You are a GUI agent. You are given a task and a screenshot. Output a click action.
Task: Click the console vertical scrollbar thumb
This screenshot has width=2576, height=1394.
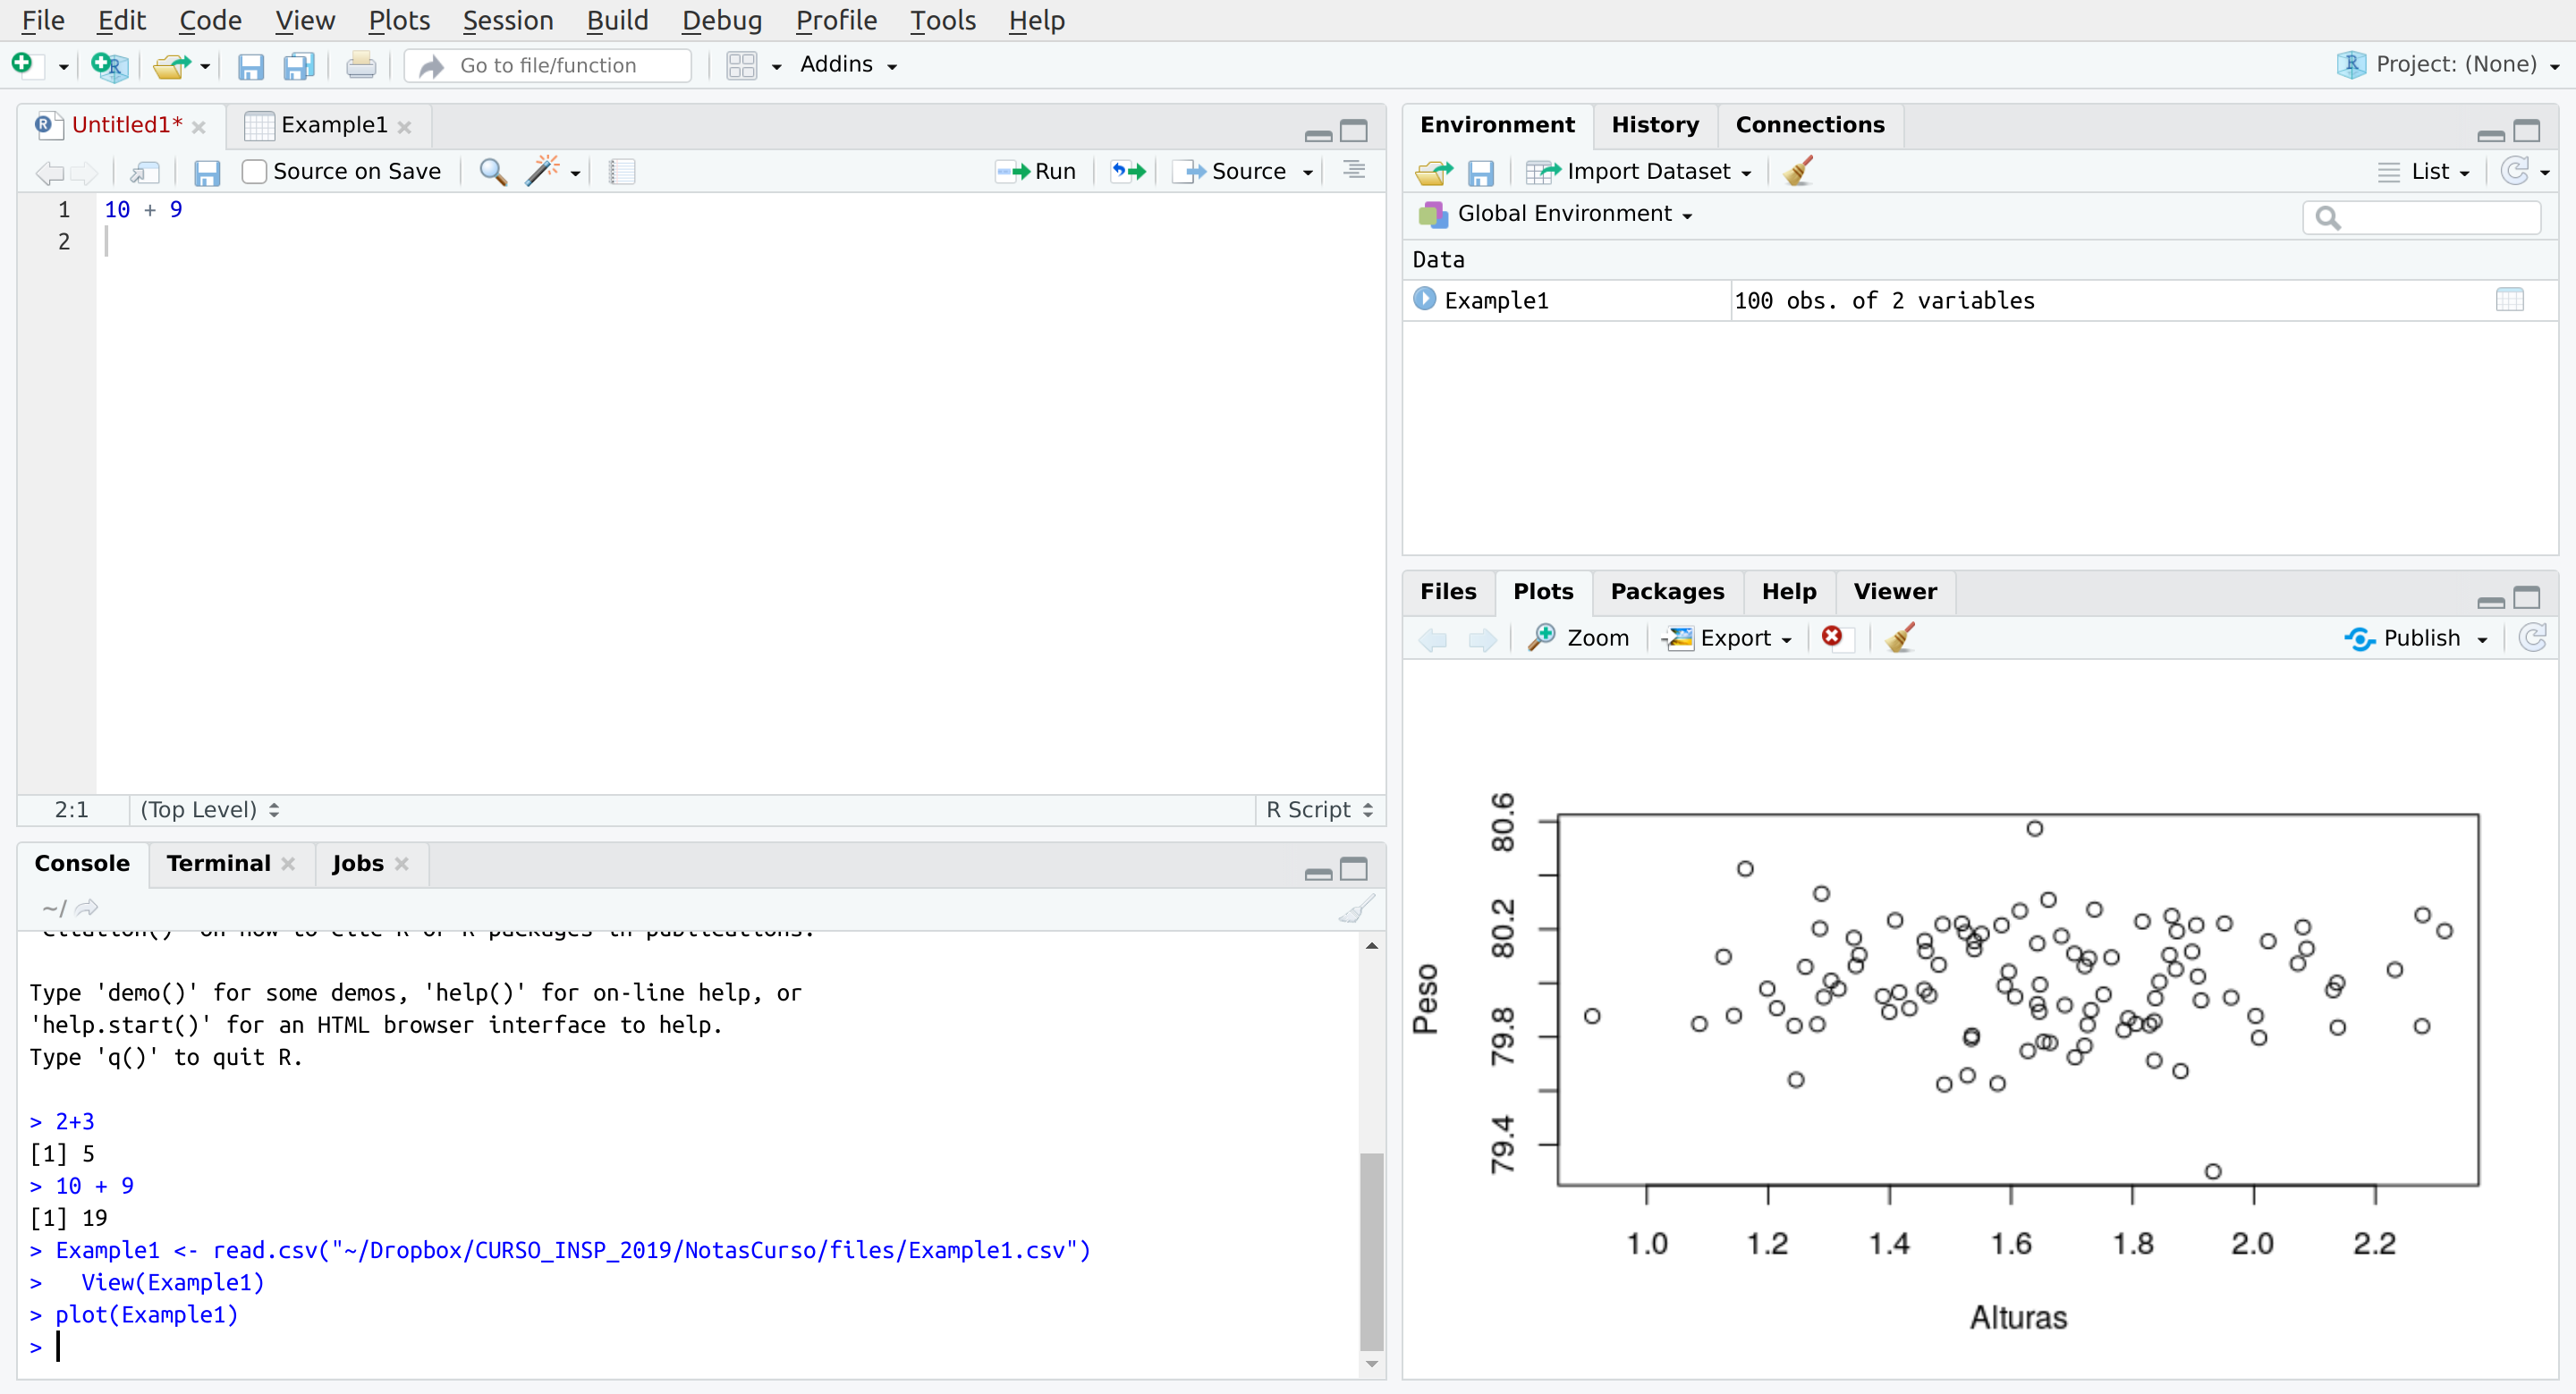1371,1250
